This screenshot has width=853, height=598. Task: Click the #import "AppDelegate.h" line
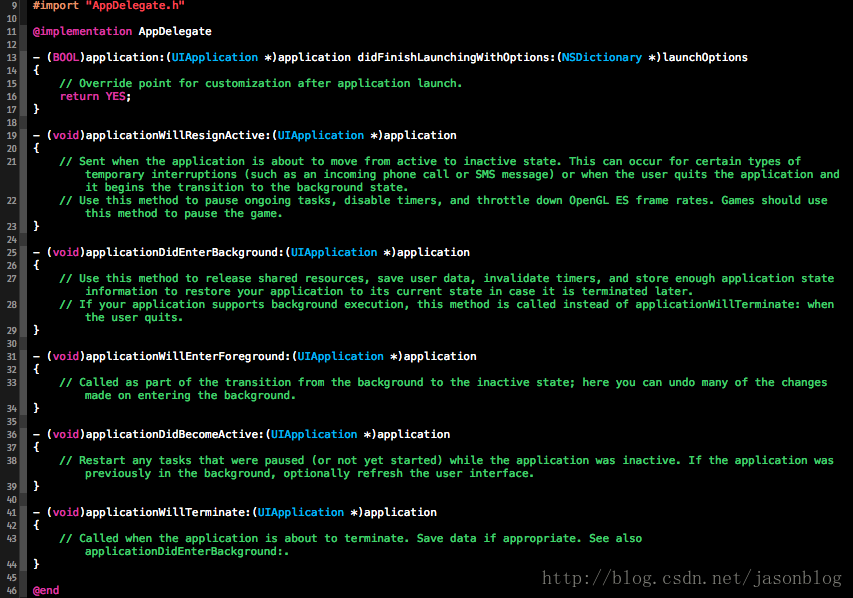point(108,6)
